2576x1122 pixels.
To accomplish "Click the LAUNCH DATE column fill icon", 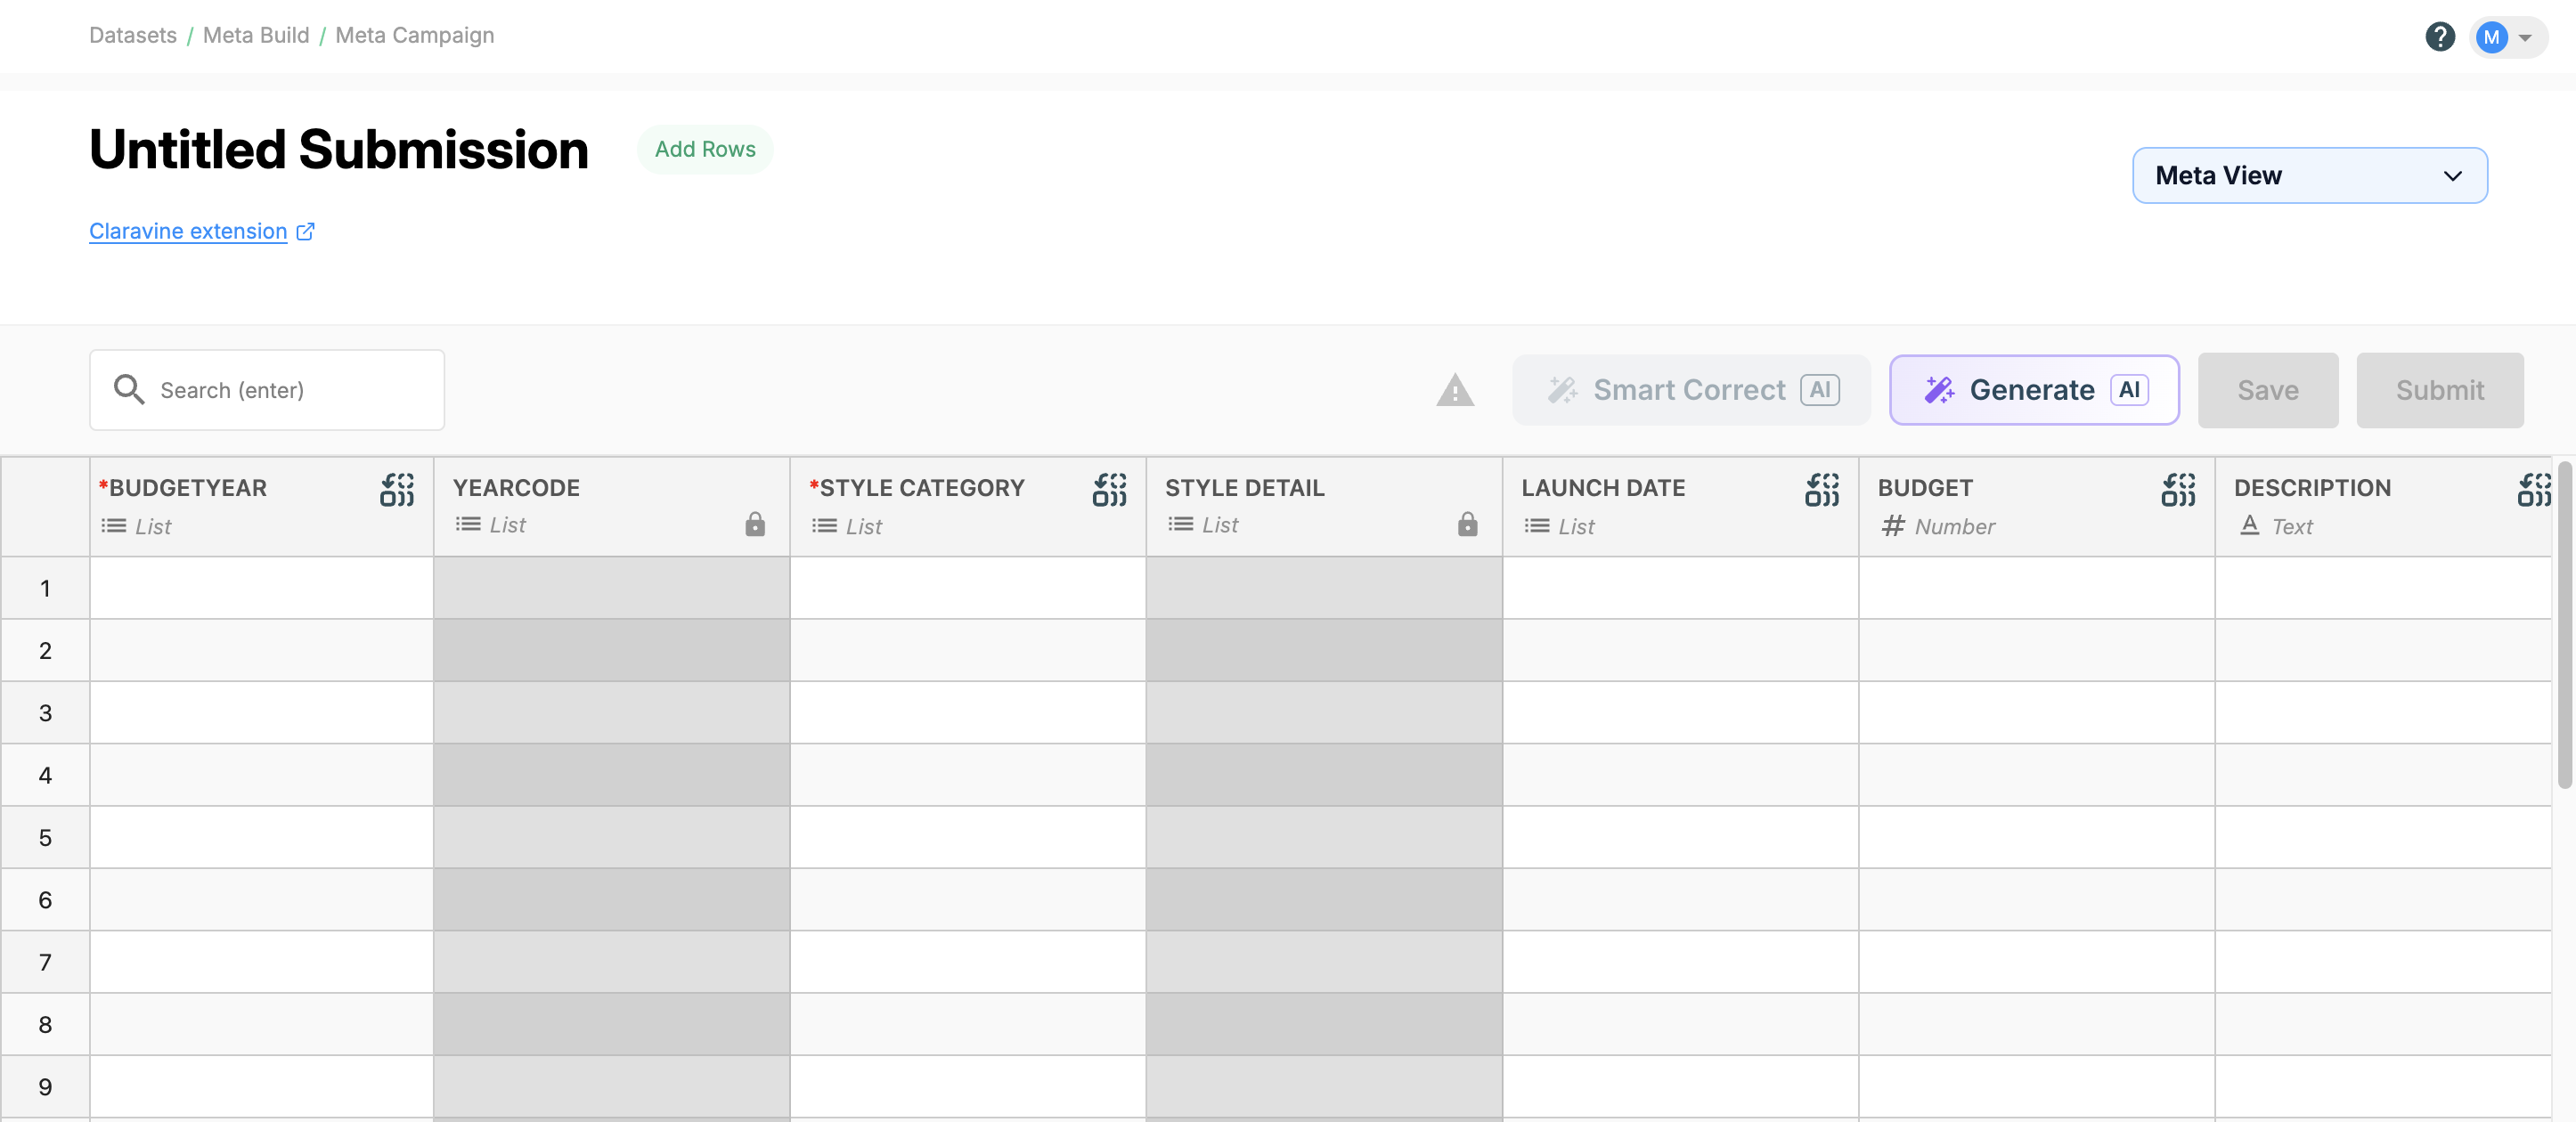I will tap(1822, 490).
